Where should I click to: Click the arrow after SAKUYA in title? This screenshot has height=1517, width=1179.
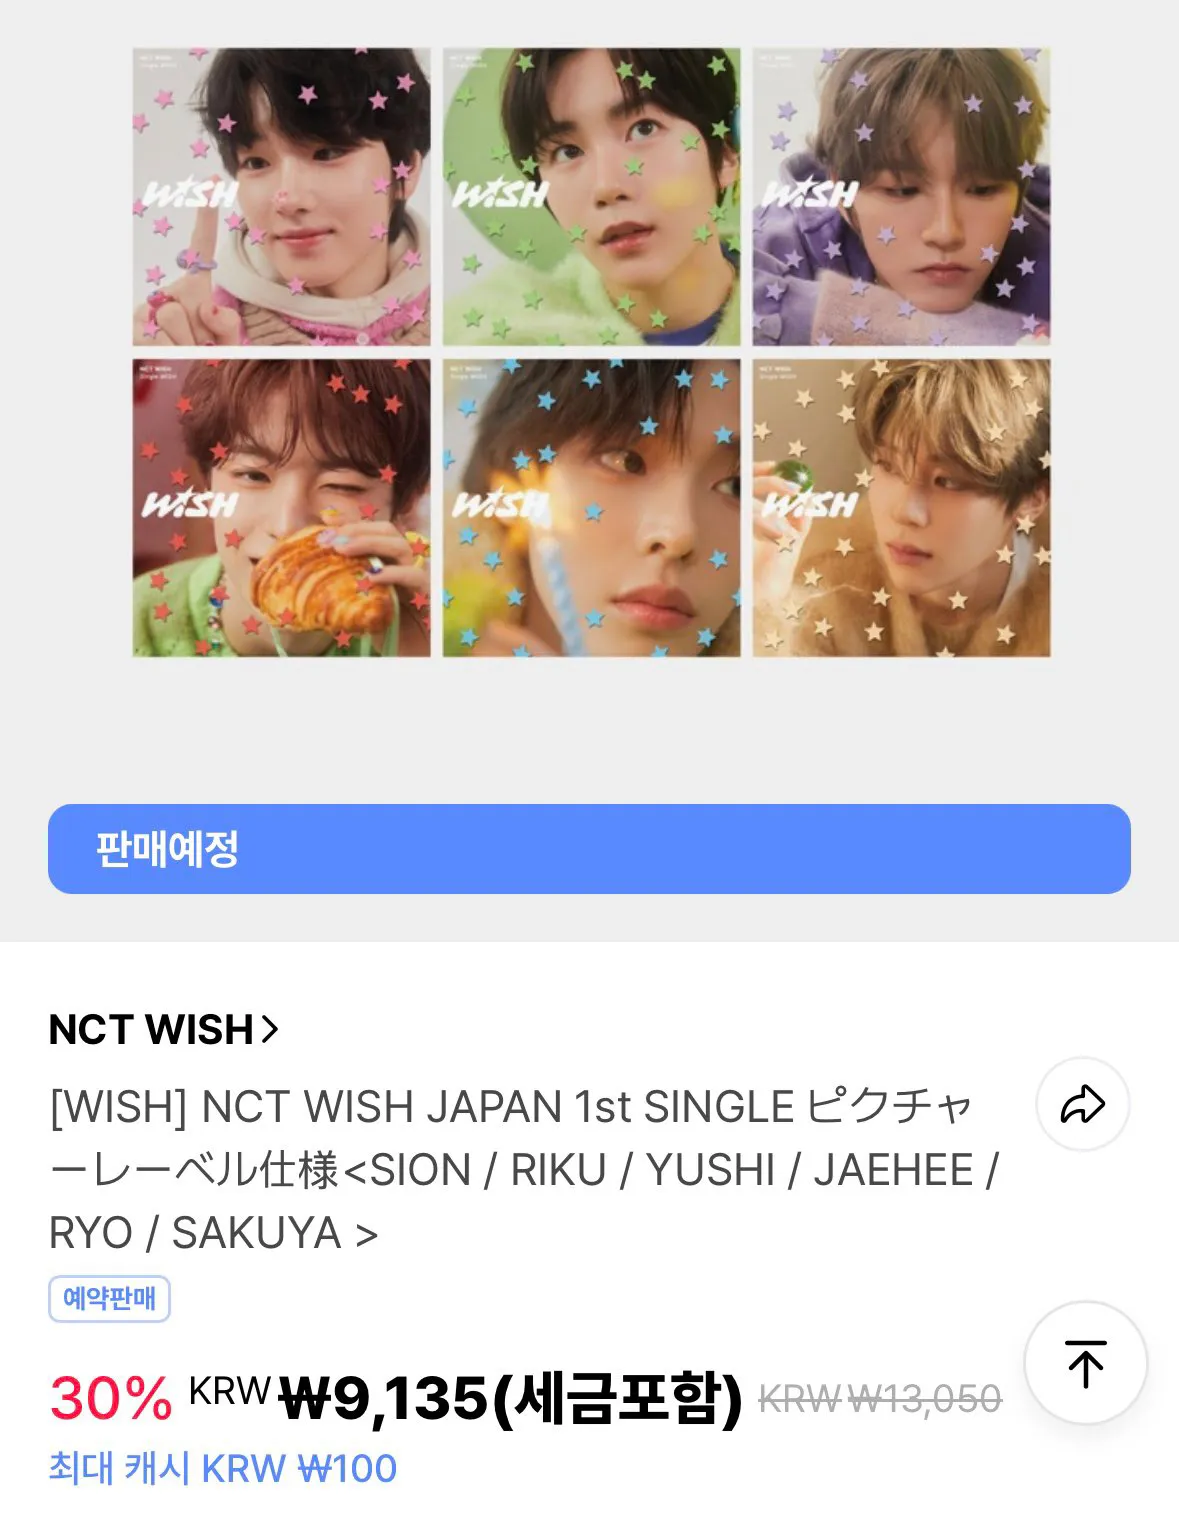click(x=367, y=1234)
